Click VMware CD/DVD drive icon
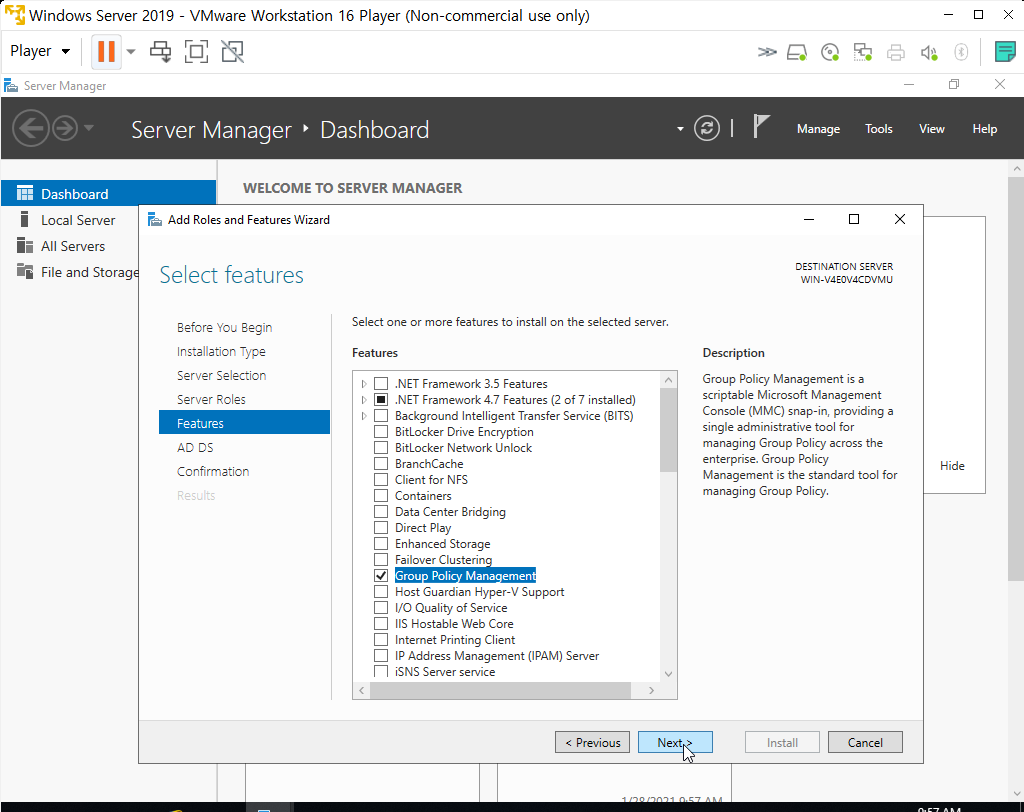This screenshot has height=812, width=1024. [830, 52]
